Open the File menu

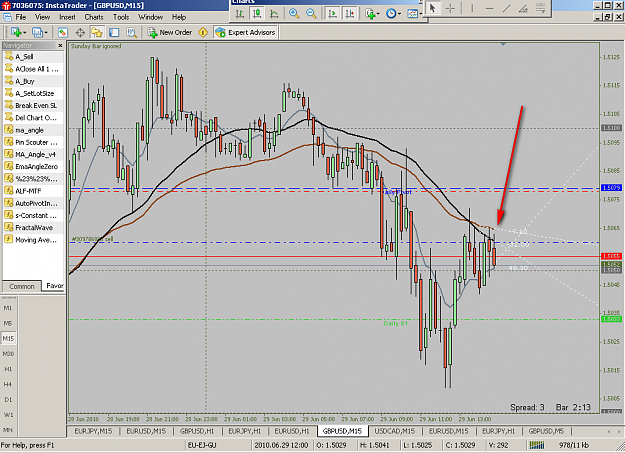coord(20,17)
